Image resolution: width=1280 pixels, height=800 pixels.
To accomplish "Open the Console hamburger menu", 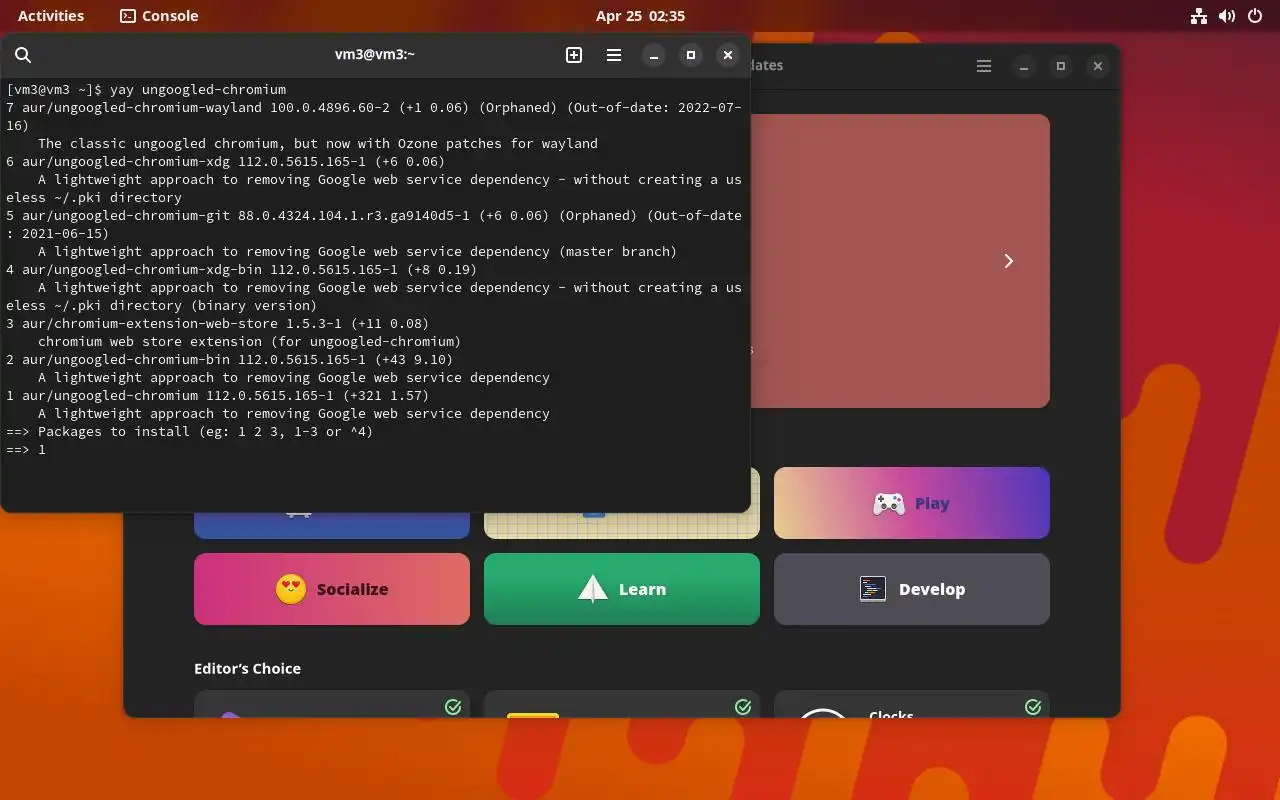I will tap(614, 55).
